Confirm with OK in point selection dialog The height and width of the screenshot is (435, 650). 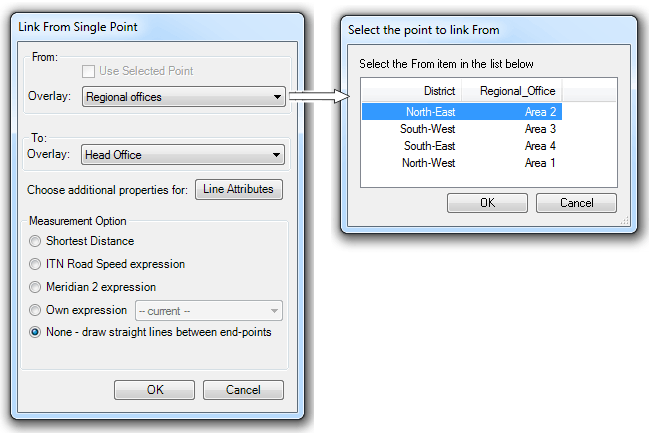[487, 203]
